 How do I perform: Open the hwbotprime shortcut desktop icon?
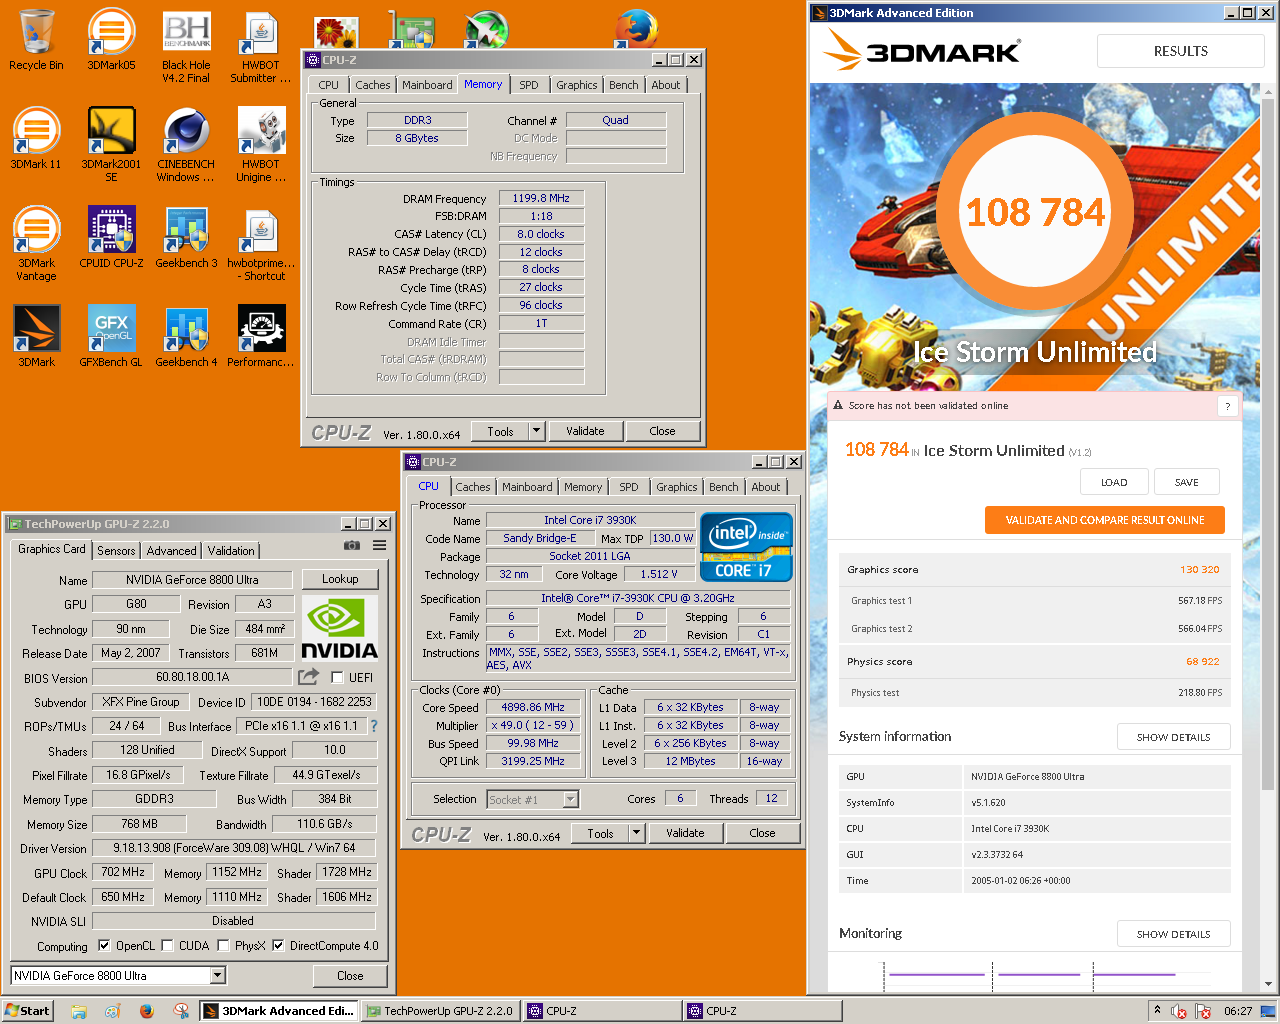click(260, 243)
